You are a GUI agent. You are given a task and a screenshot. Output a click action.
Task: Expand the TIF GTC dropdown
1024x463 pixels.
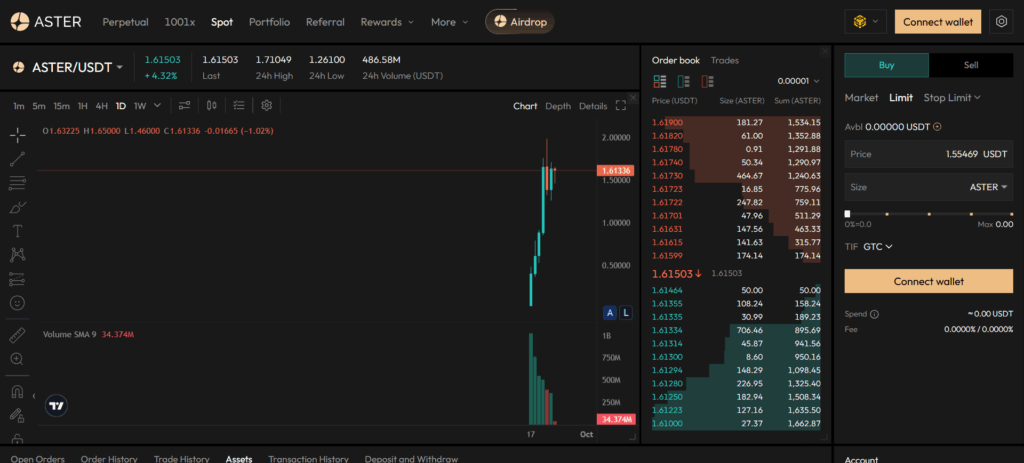pyautogui.click(x=876, y=246)
